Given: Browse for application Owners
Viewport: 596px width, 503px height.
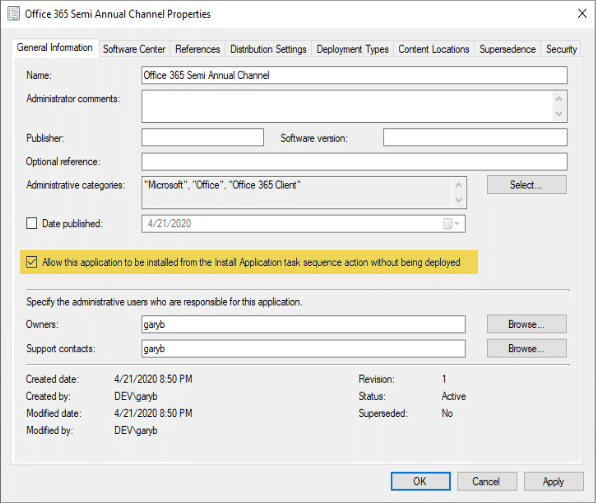Looking at the screenshot, I should [527, 324].
